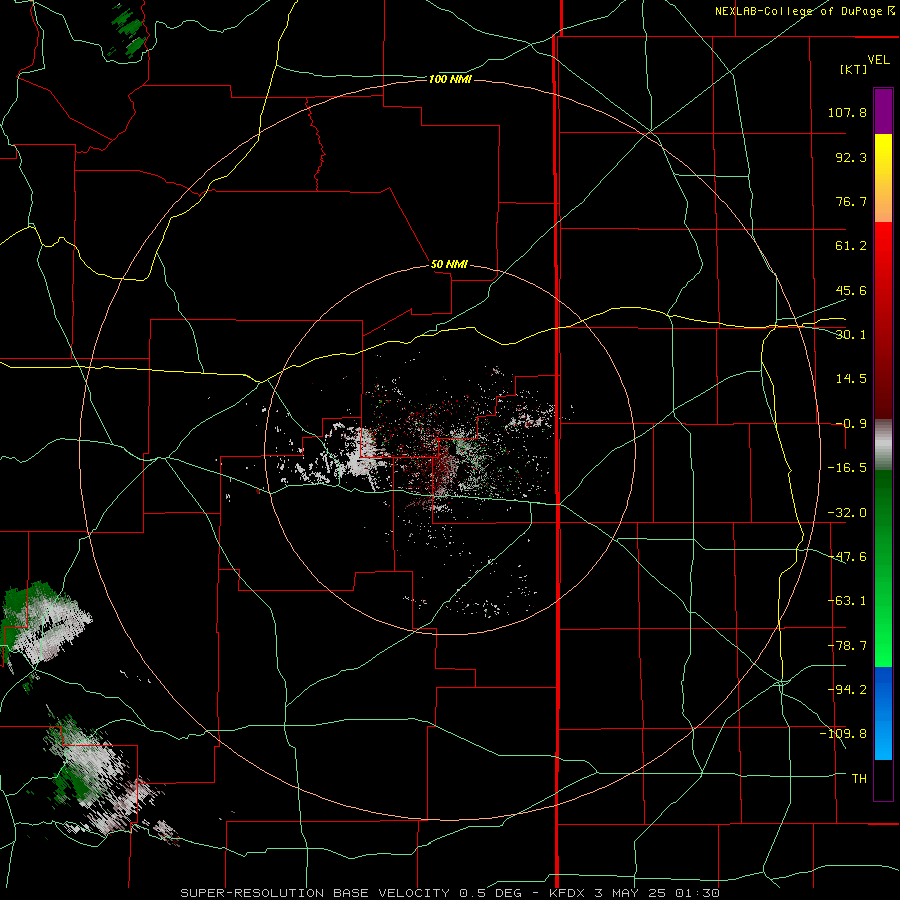The width and height of the screenshot is (900, 900).
Task: Click the 14.5 legend value
Action: coord(851,379)
